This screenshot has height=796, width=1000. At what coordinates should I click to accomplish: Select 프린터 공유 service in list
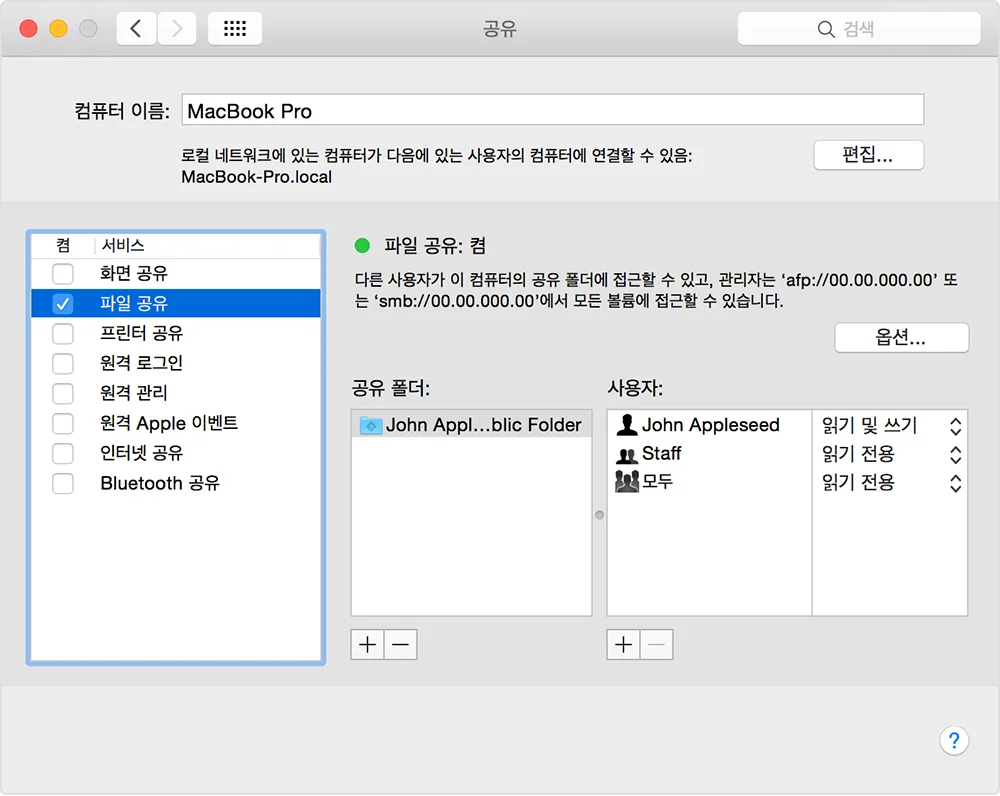tap(141, 333)
